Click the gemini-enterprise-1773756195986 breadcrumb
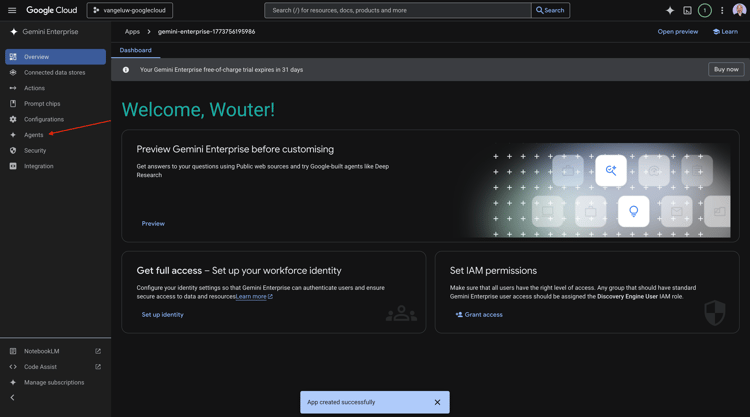 pyautogui.click(x=207, y=32)
